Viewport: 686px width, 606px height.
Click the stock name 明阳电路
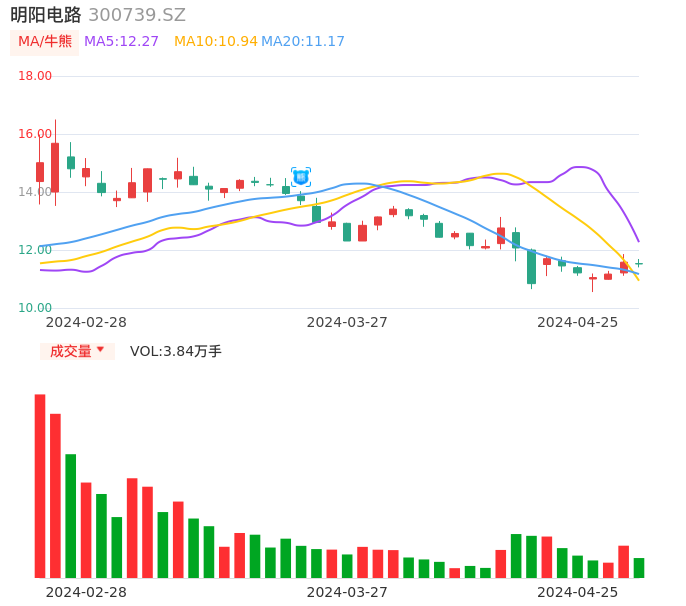46,15
